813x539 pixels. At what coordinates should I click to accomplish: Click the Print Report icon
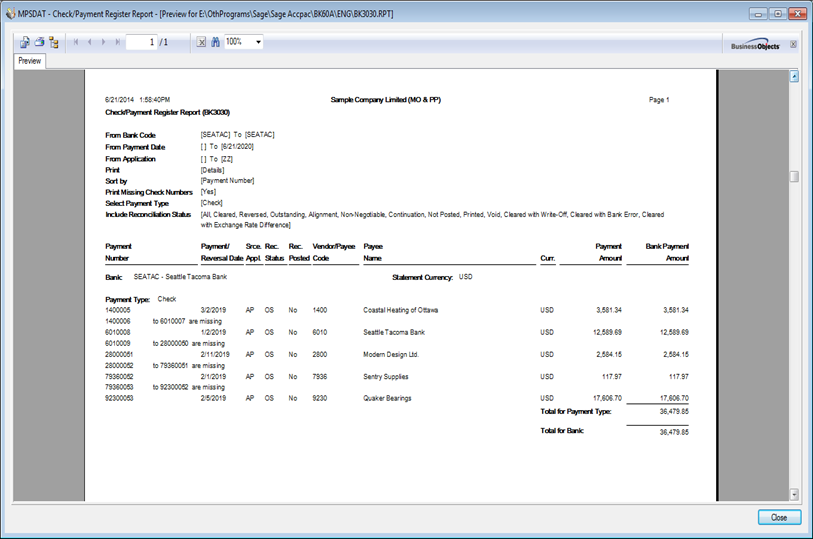[x=39, y=42]
